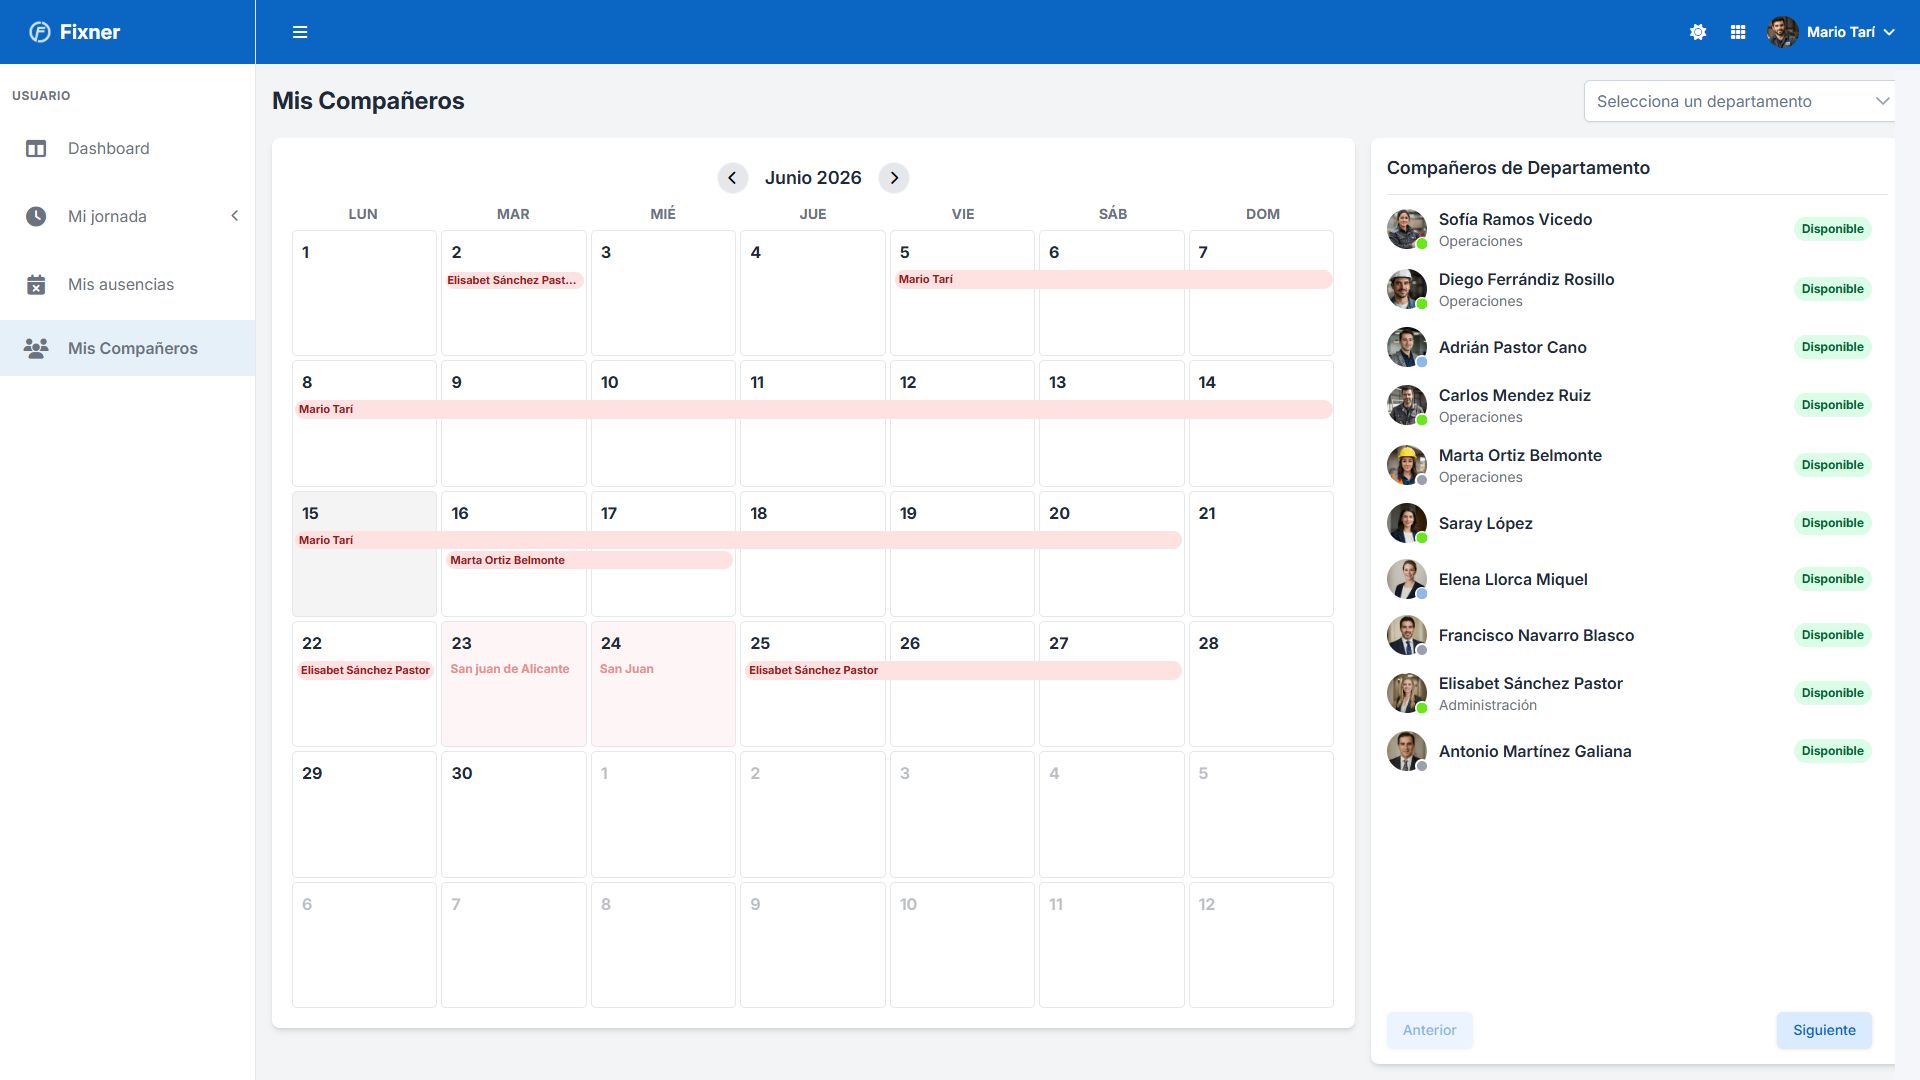Expand the Mi jornada submenu arrow
Screen dimensions: 1920x1080
(234, 216)
